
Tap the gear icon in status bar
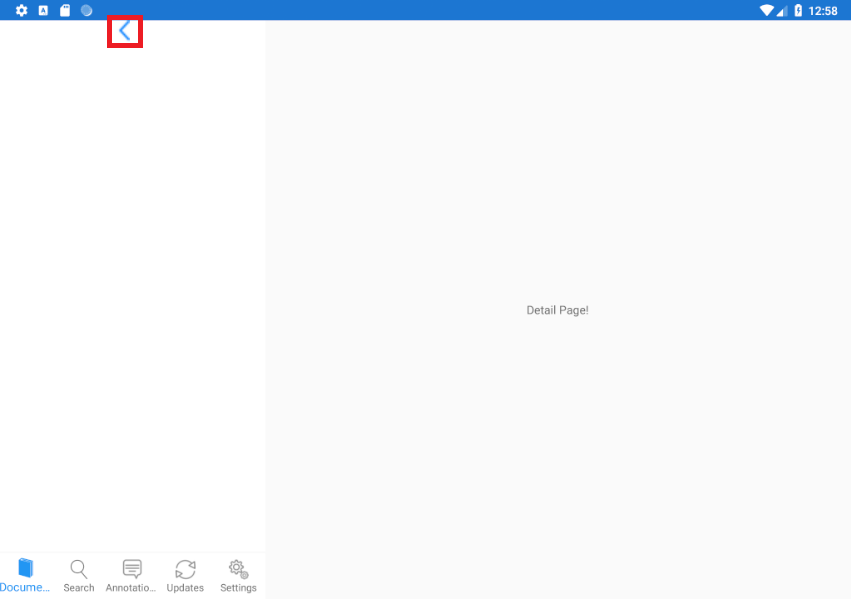[x=21, y=10]
